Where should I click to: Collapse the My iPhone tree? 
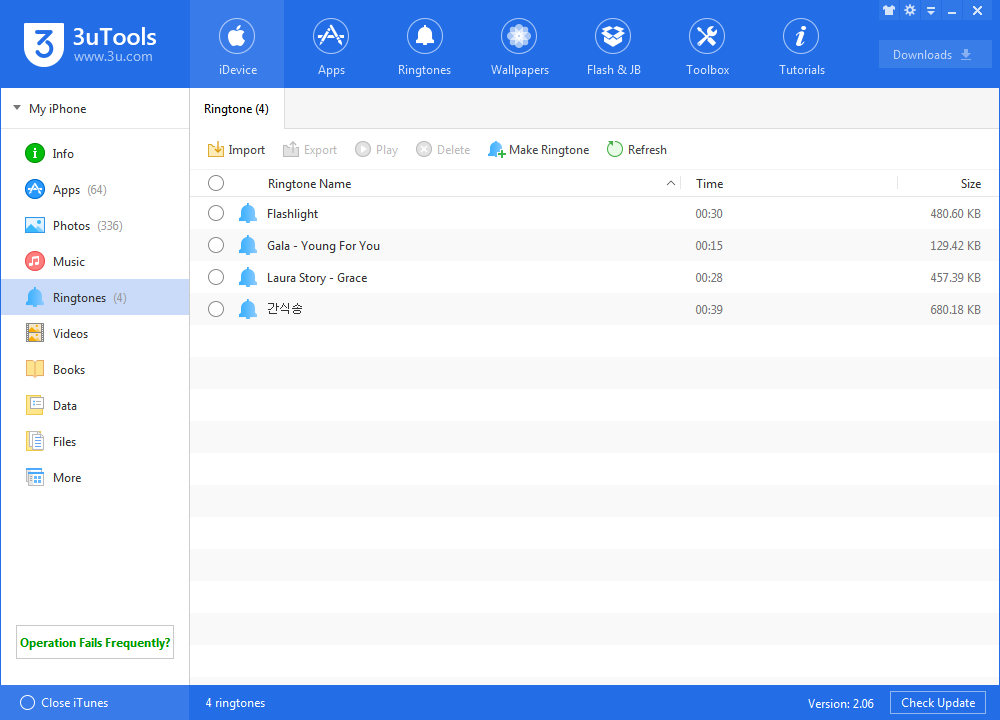[x=17, y=108]
